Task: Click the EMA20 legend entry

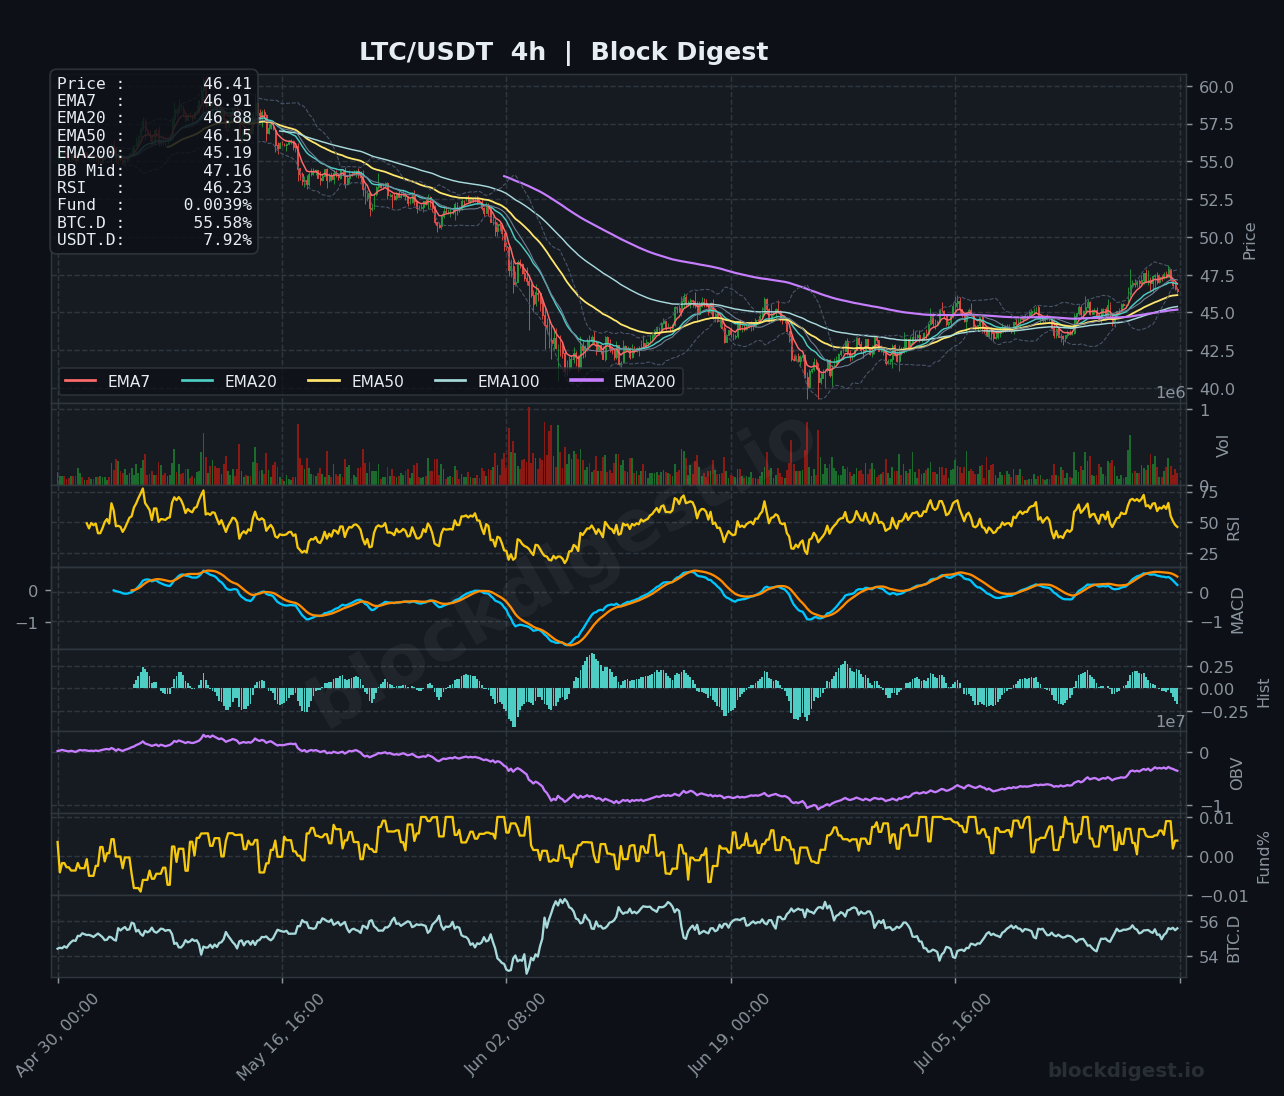Action: (x=229, y=381)
